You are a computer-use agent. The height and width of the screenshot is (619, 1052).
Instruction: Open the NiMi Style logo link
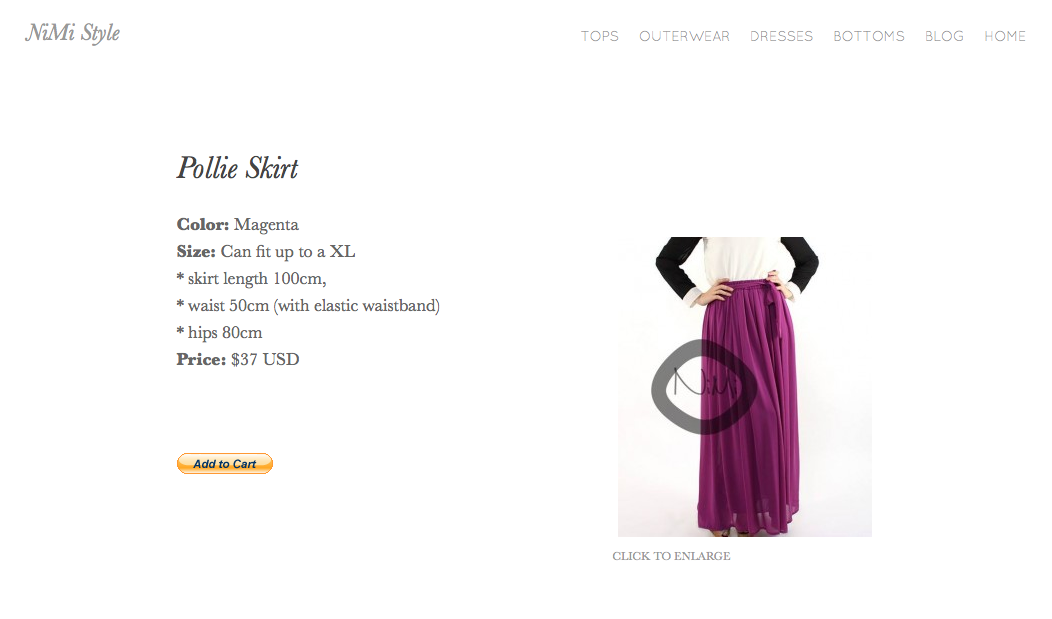click(x=72, y=33)
